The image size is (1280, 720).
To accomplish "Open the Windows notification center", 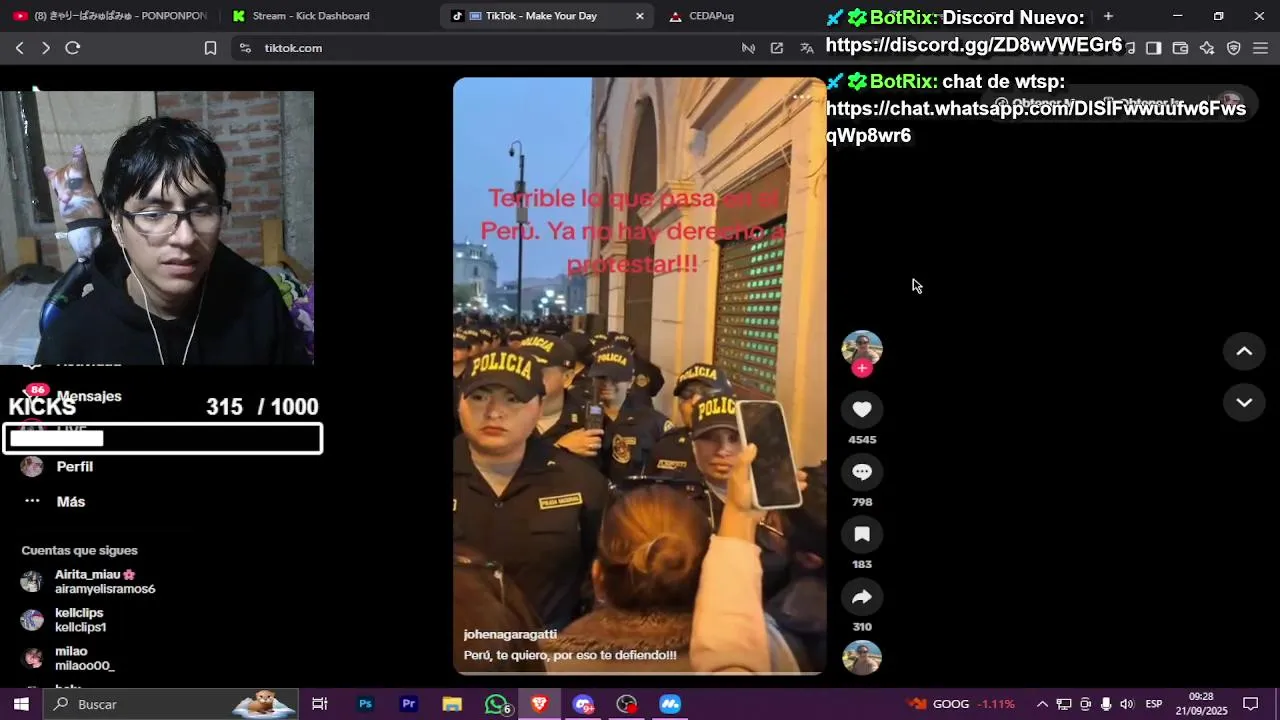I will (x=1250, y=704).
